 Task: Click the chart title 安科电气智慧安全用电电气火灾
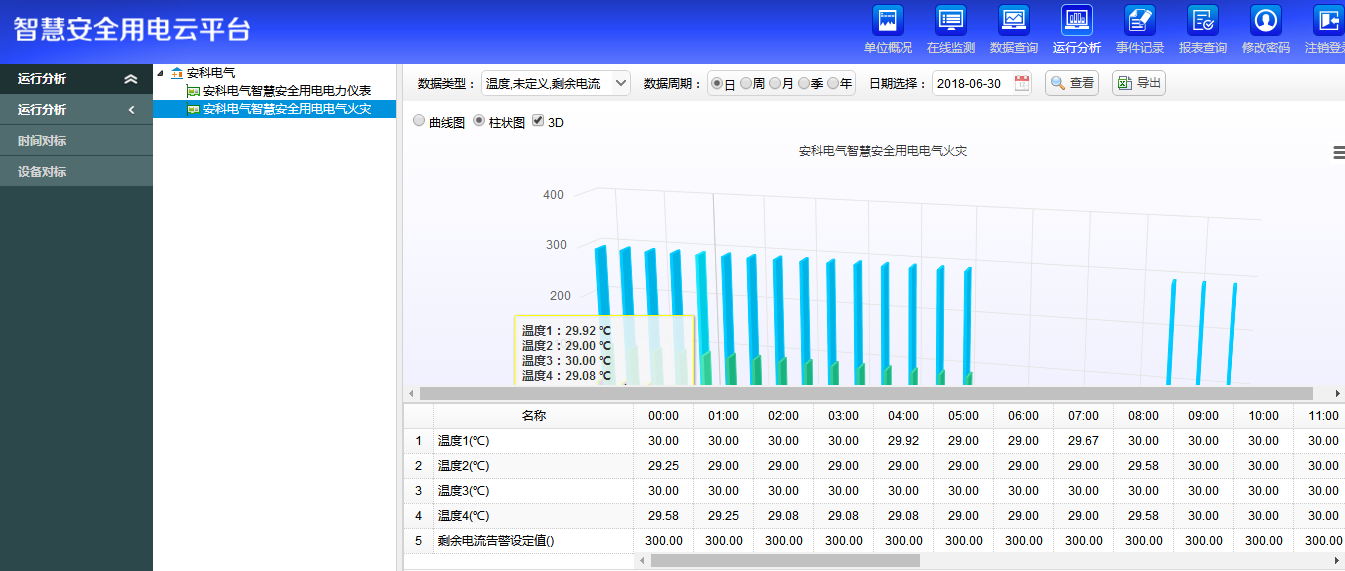click(883, 151)
